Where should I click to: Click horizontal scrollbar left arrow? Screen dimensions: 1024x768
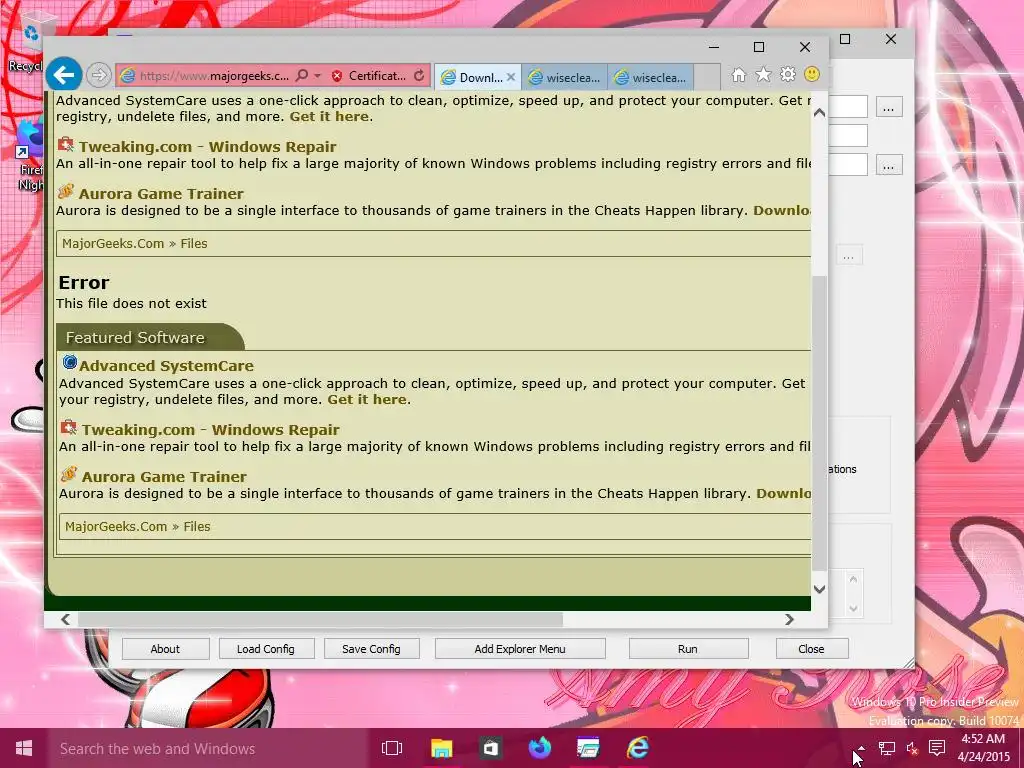(65, 619)
